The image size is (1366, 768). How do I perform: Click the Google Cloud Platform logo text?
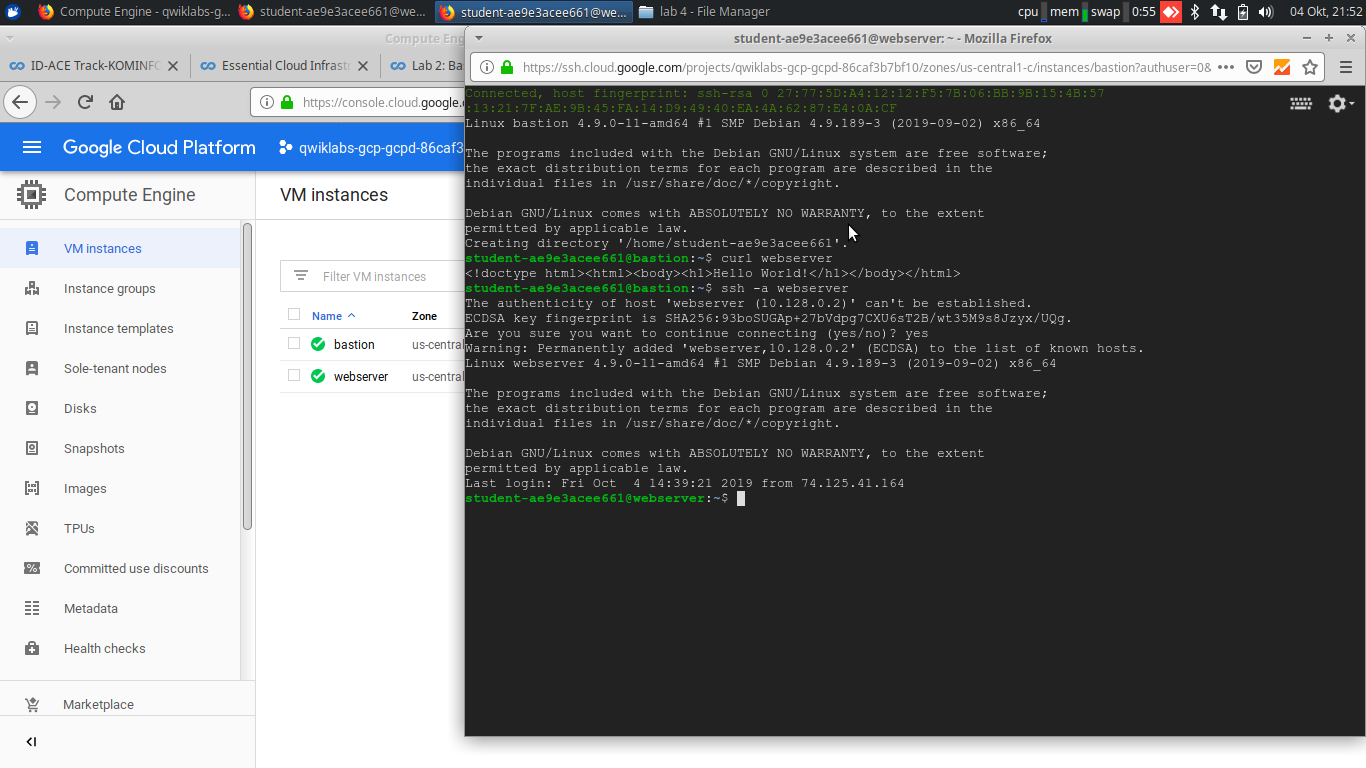tap(159, 147)
